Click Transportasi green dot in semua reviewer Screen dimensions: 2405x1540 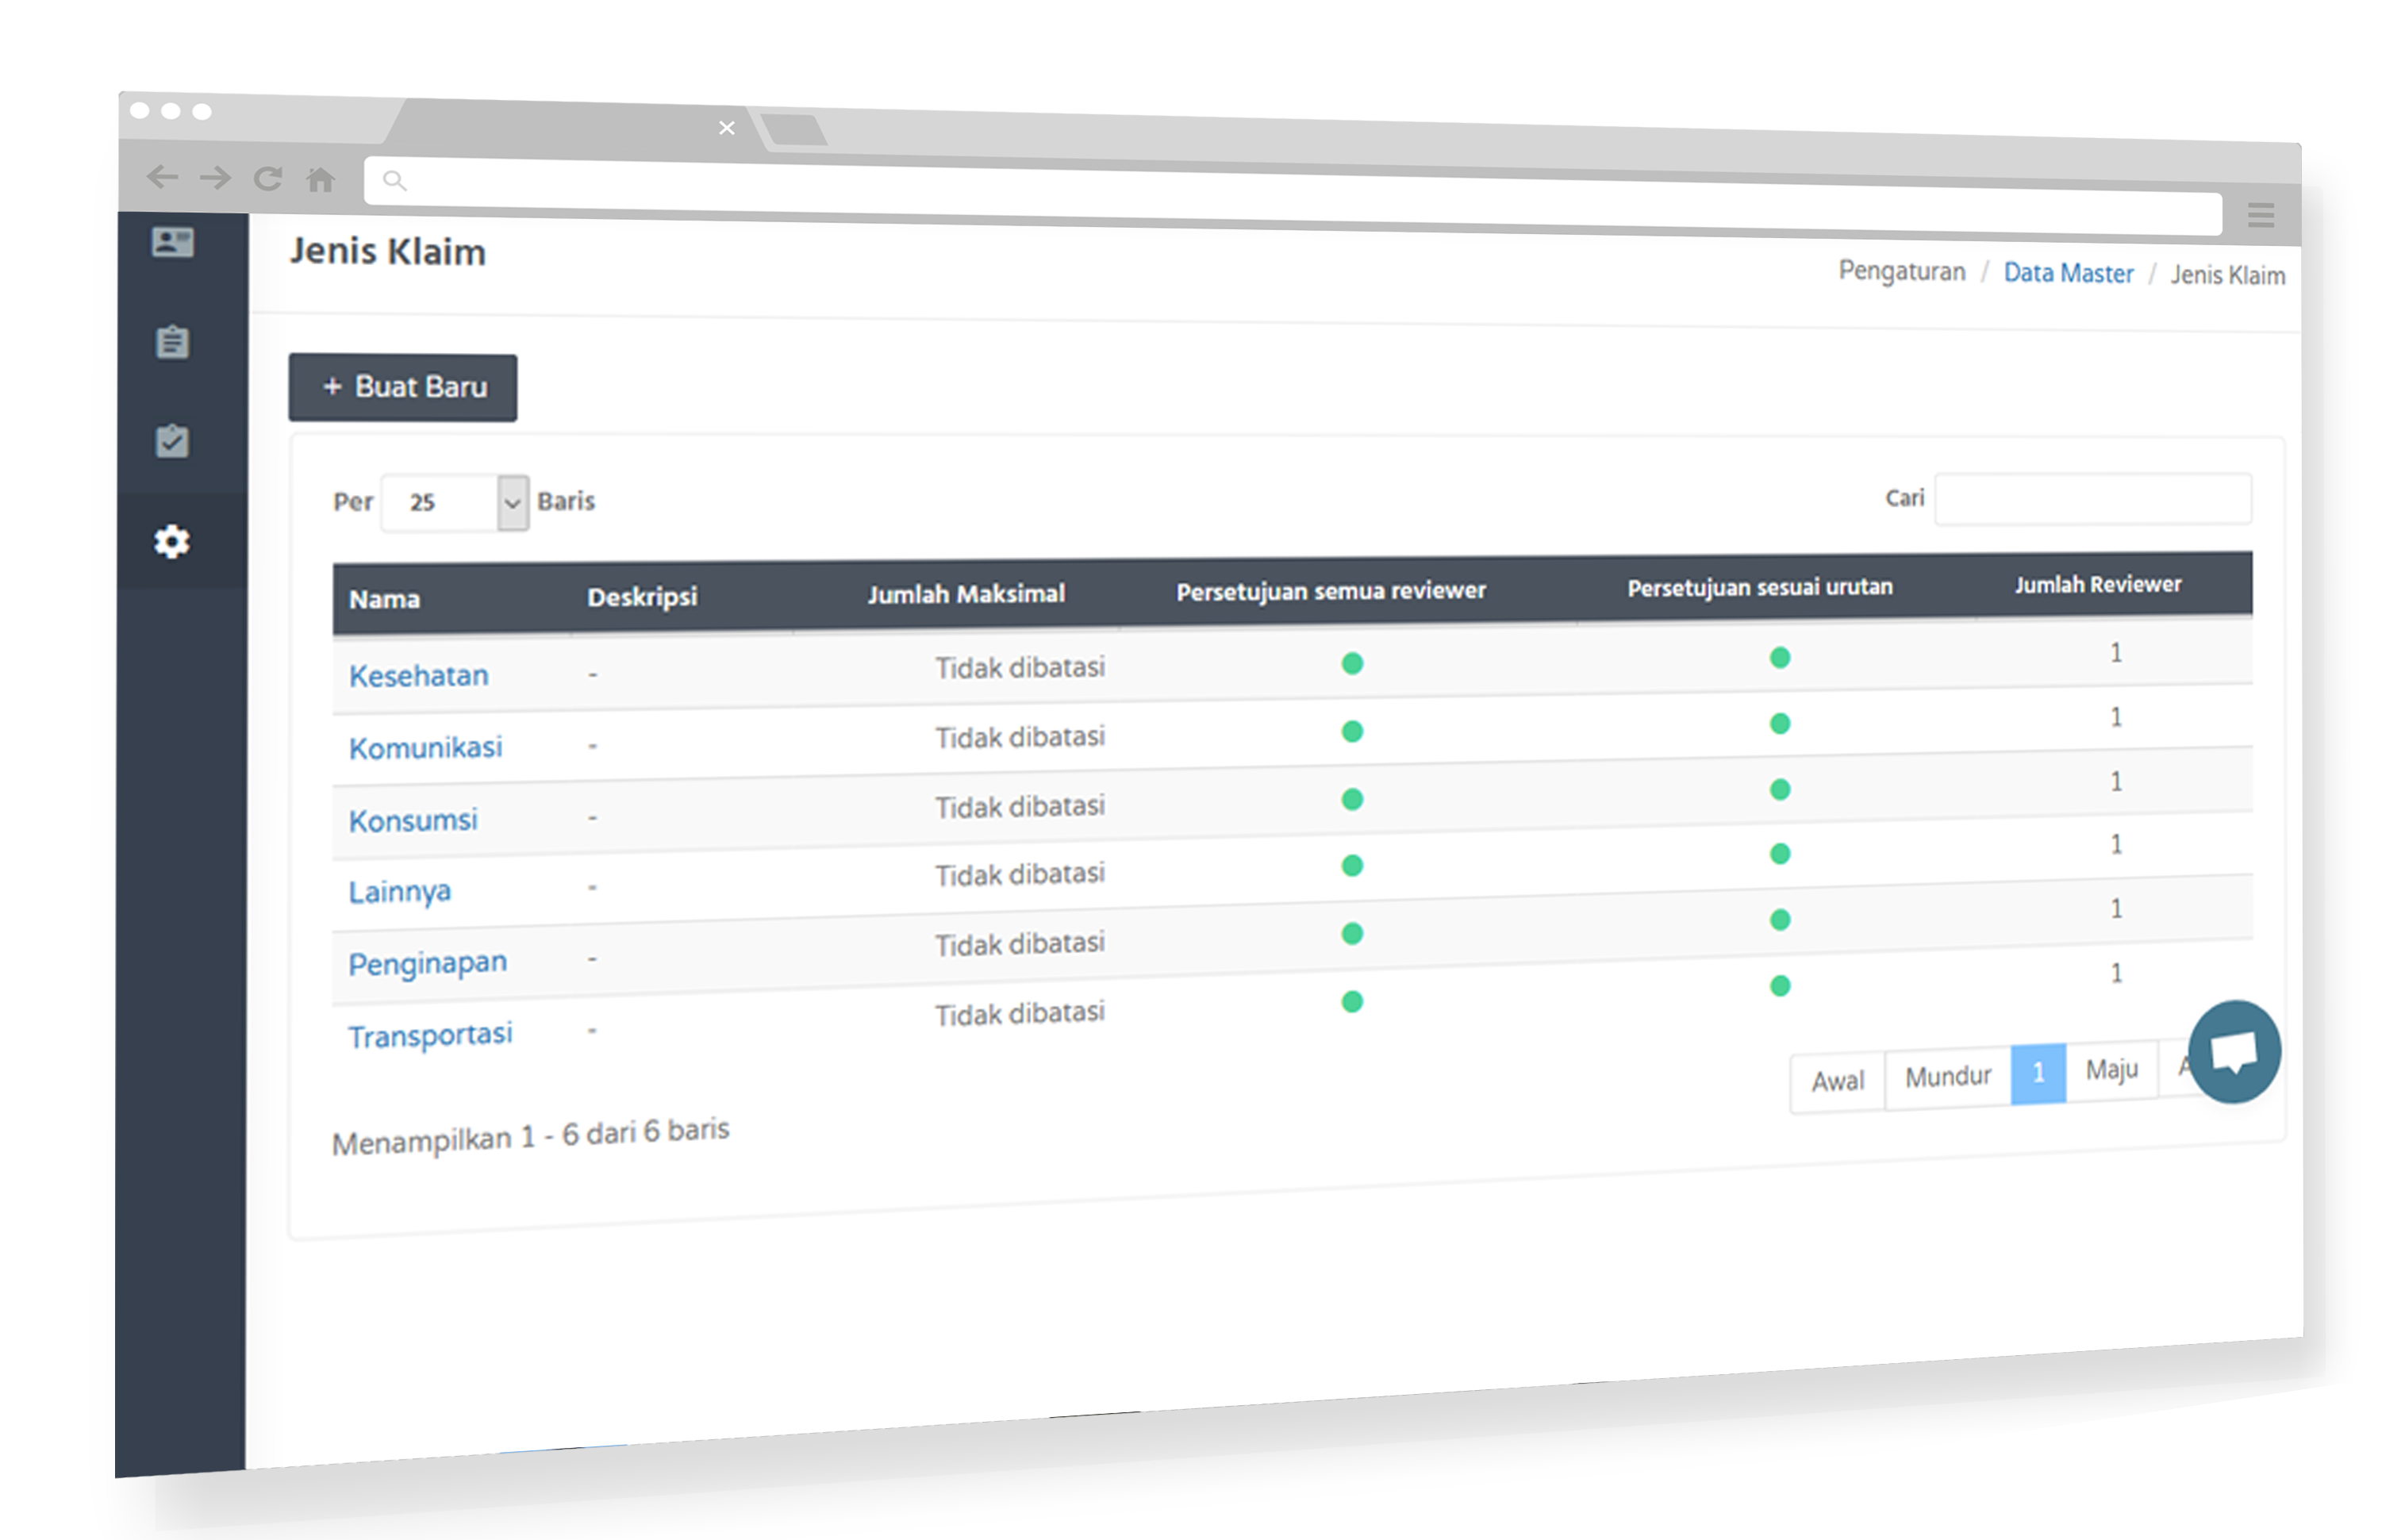pyautogui.click(x=1352, y=1002)
